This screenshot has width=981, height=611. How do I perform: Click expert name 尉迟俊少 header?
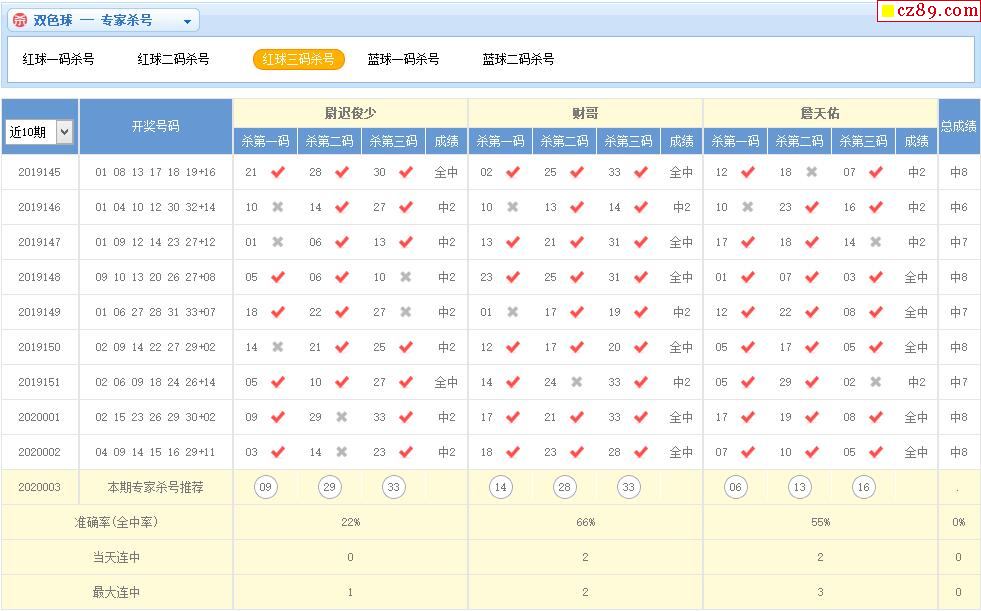[x=350, y=113]
